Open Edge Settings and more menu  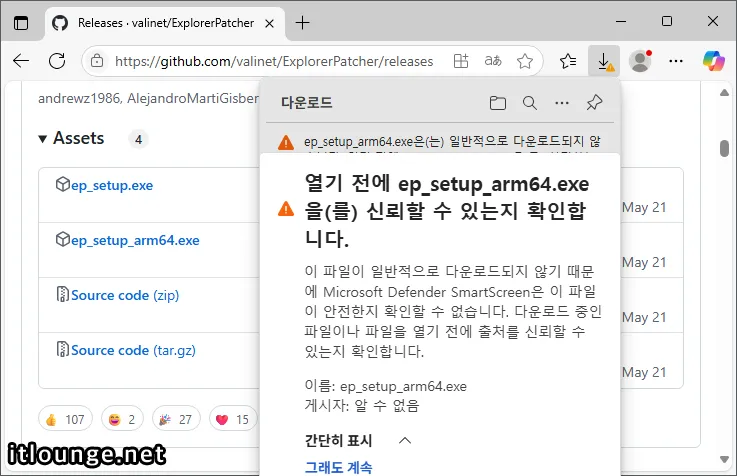point(676,61)
